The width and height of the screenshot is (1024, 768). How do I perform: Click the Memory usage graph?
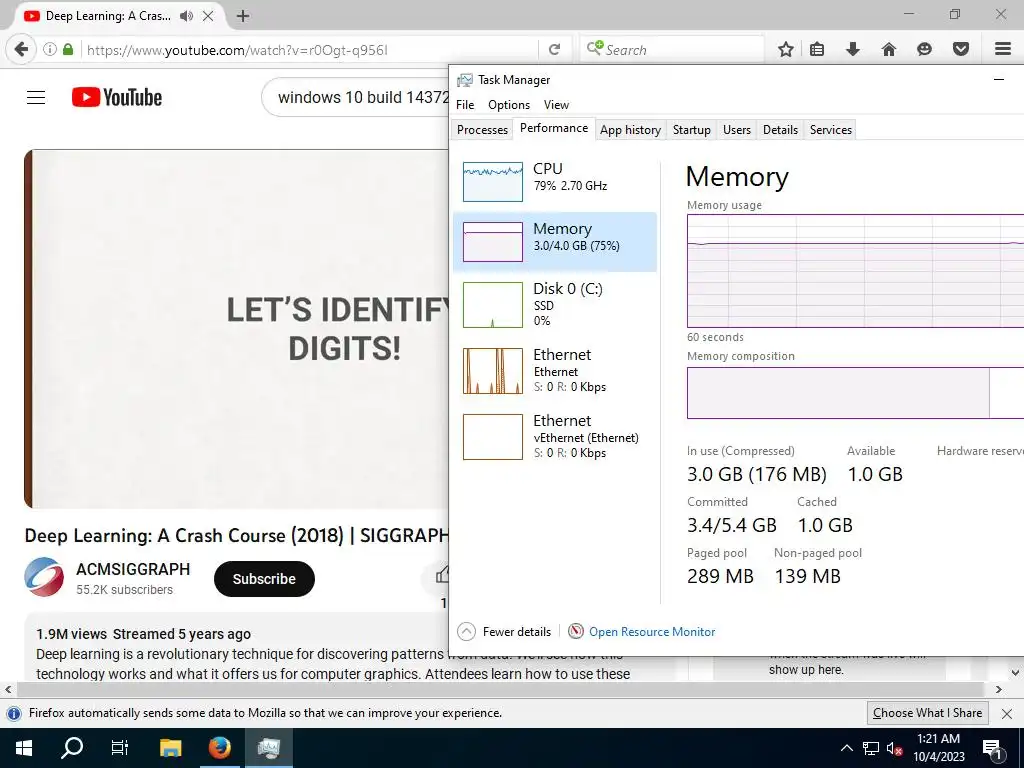point(856,271)
